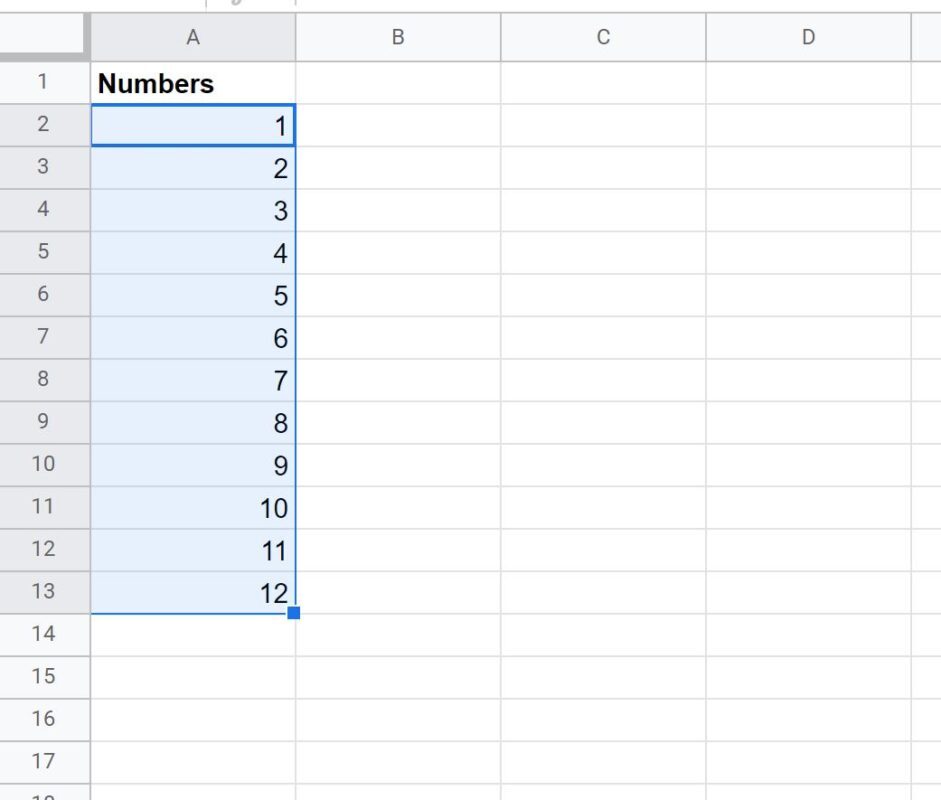Click empty cell C12
This screenshot has width=941, height=800.
[603, 550]
